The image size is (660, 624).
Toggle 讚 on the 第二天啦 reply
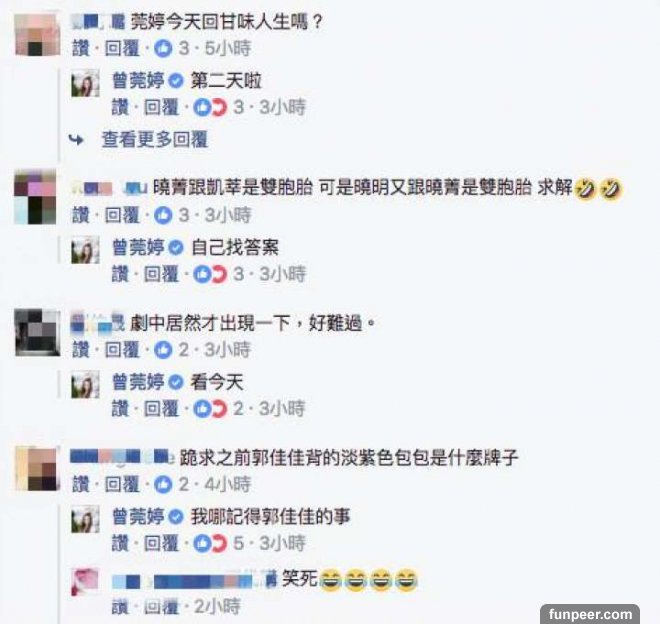point(120,107)
